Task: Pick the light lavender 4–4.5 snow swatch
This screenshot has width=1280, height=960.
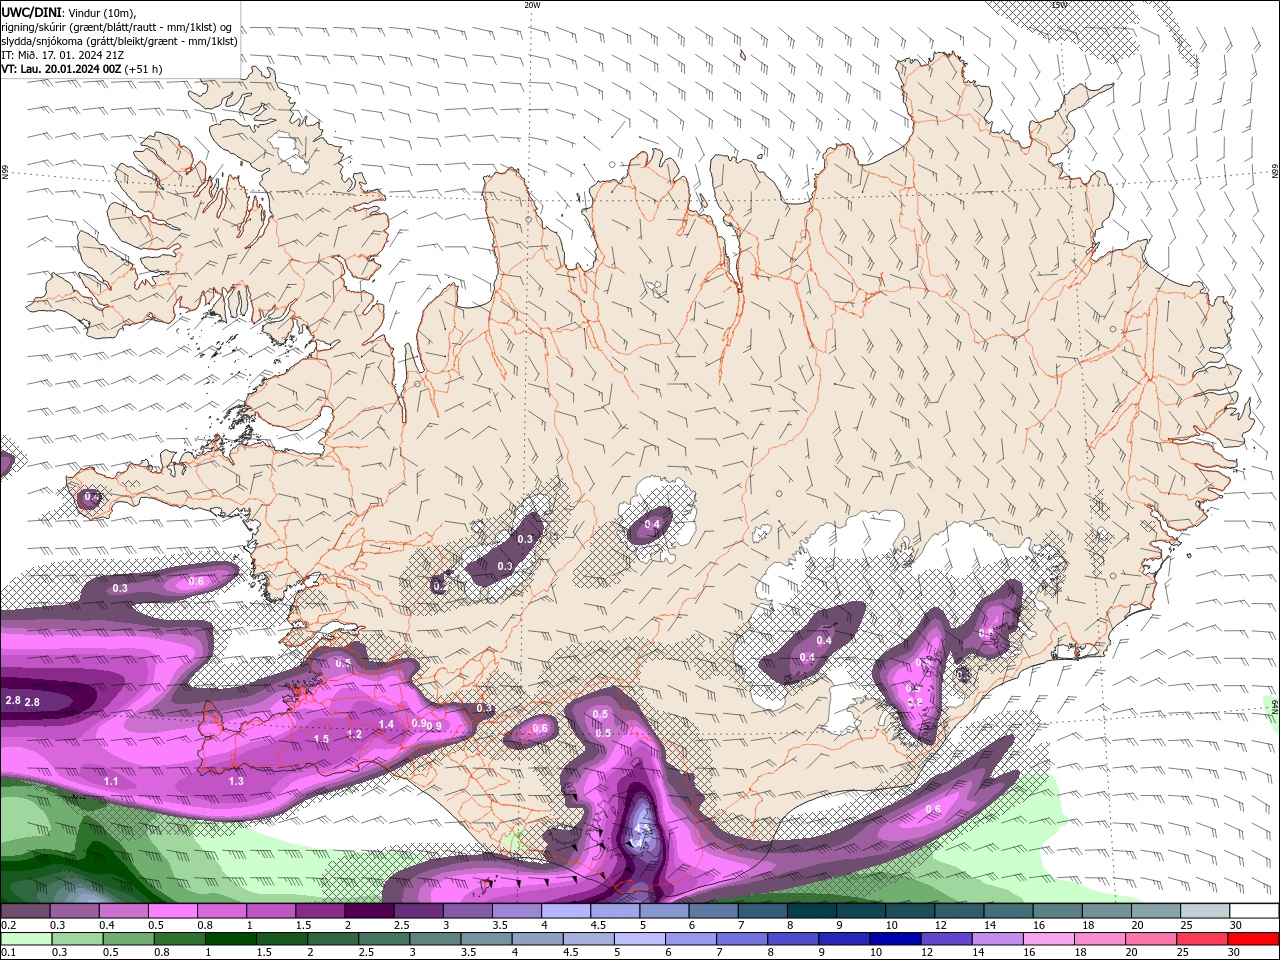Action: (x=566, y=911)
